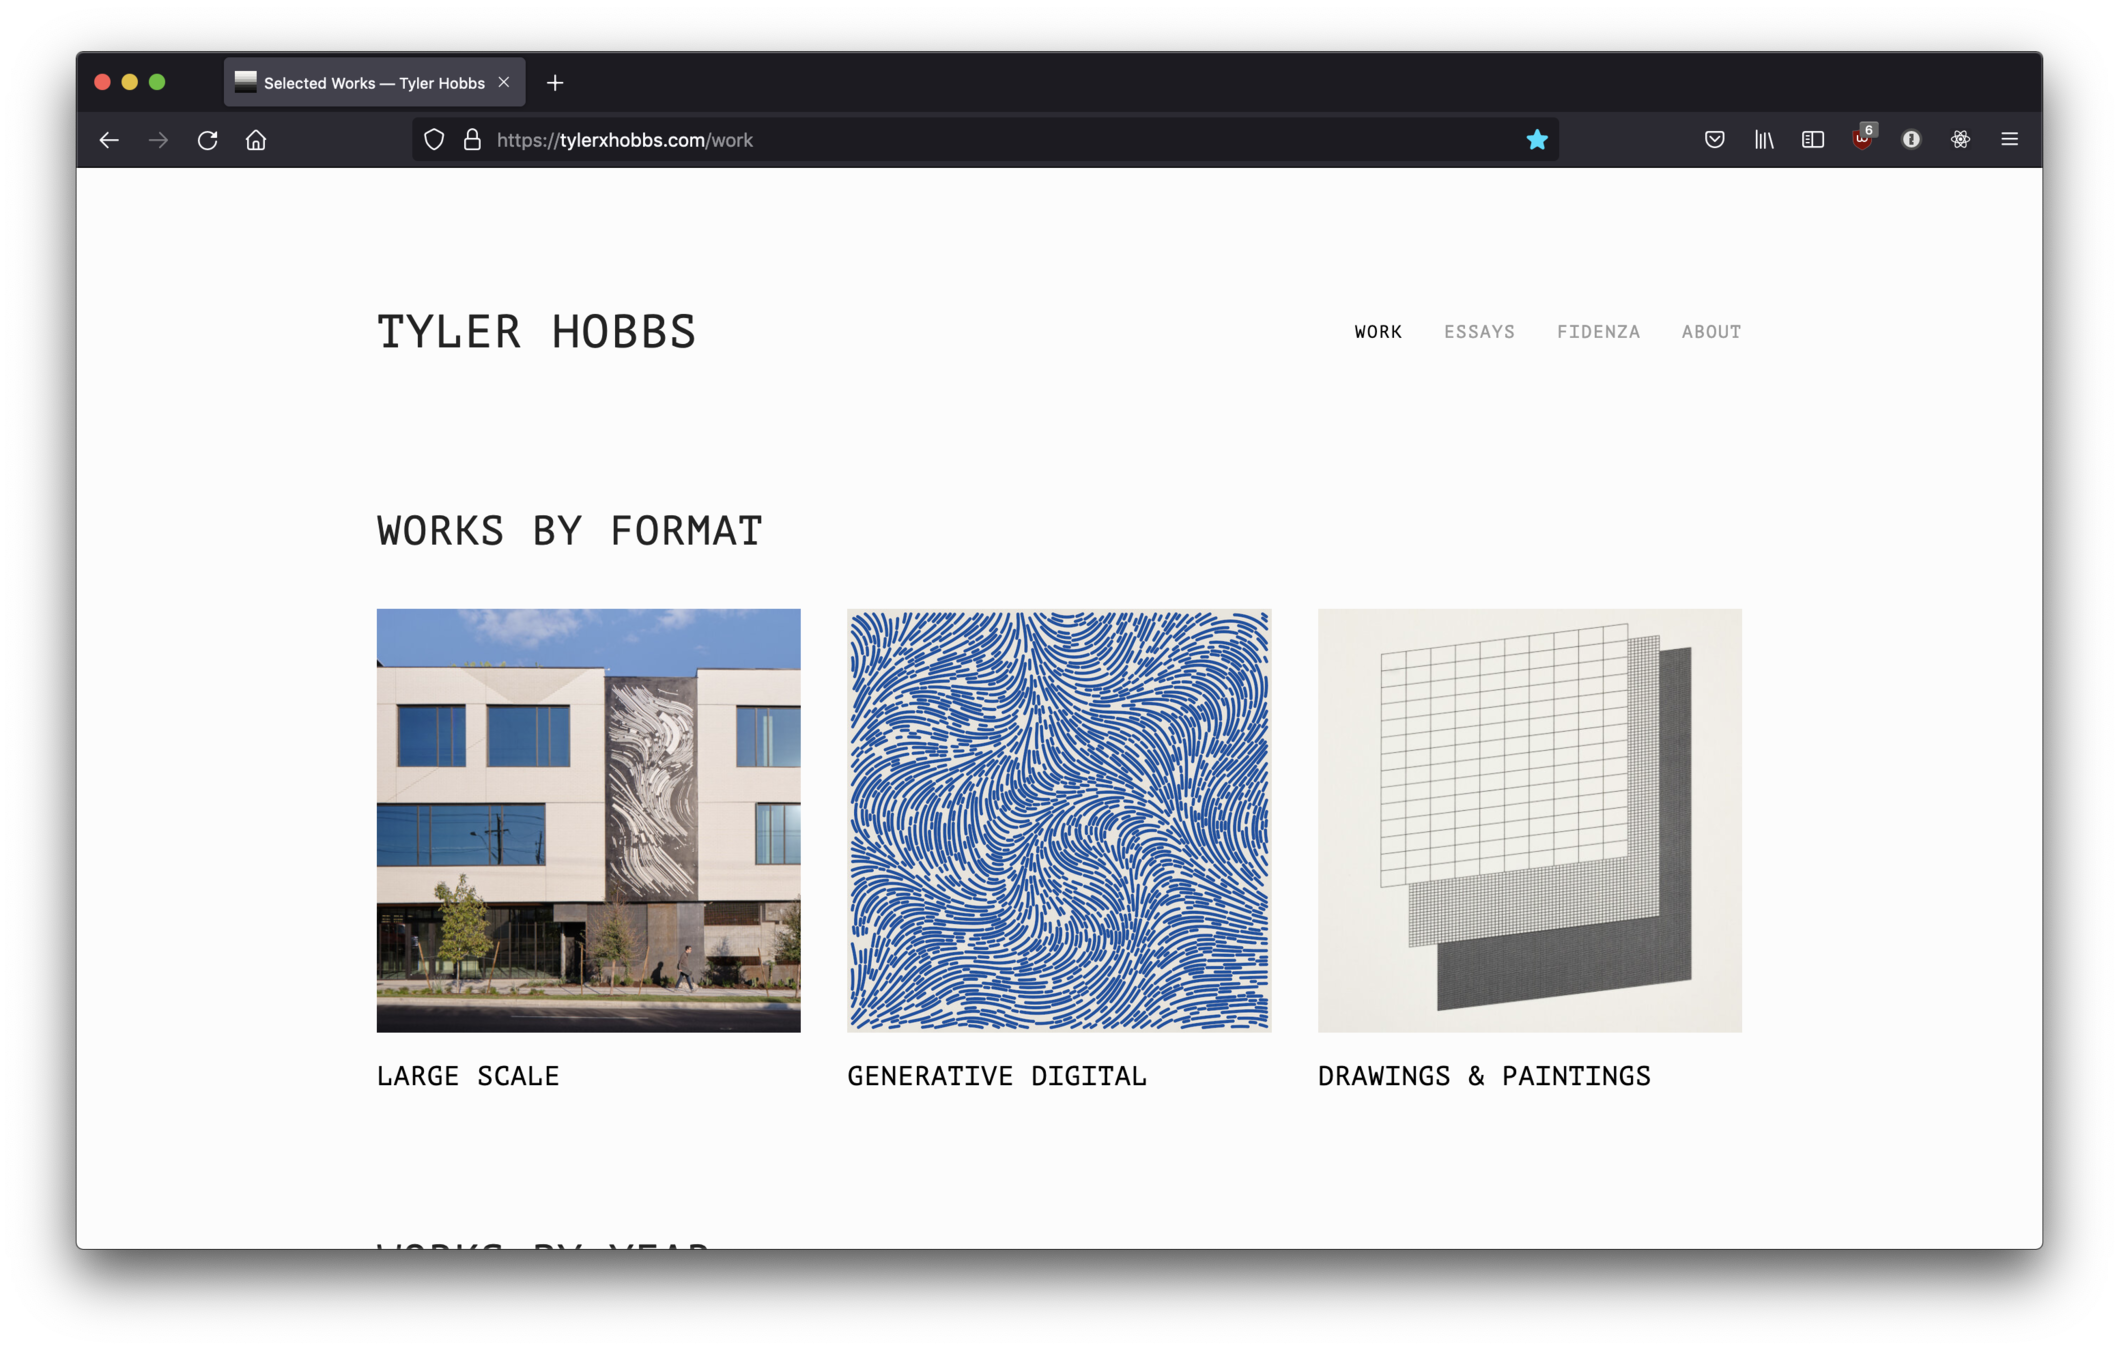
Task: Click the React developer tools extension icon
Action: click(1960, 140)
